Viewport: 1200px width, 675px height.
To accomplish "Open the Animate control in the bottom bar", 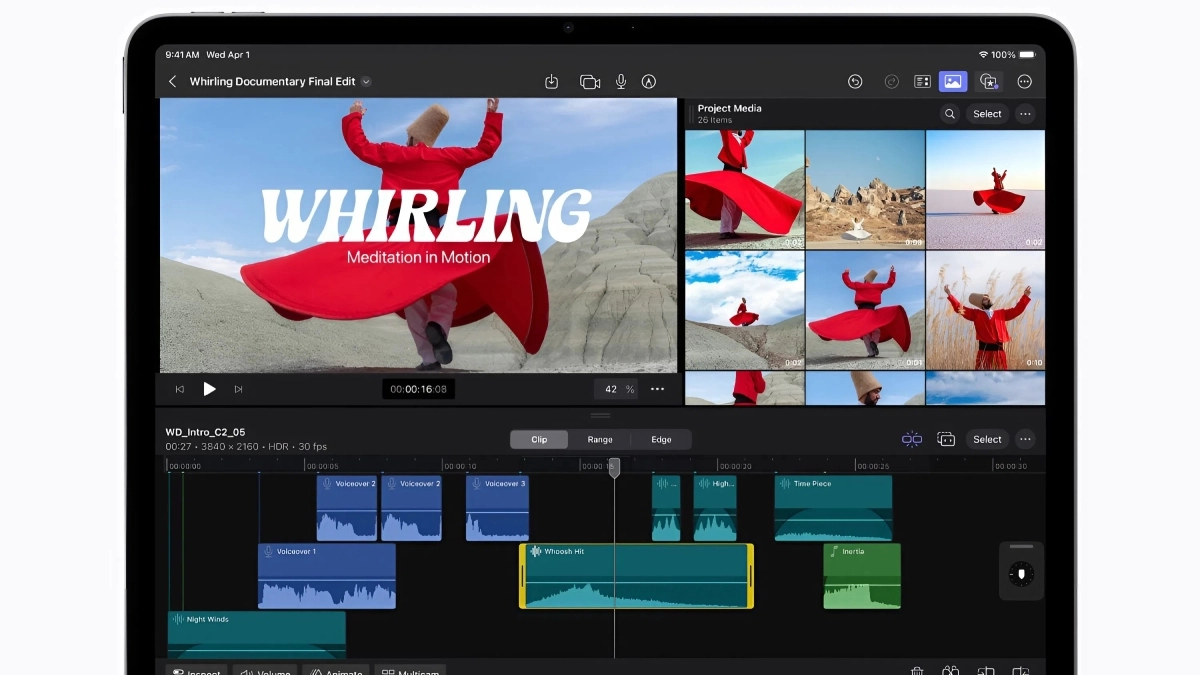I will 335,671.
